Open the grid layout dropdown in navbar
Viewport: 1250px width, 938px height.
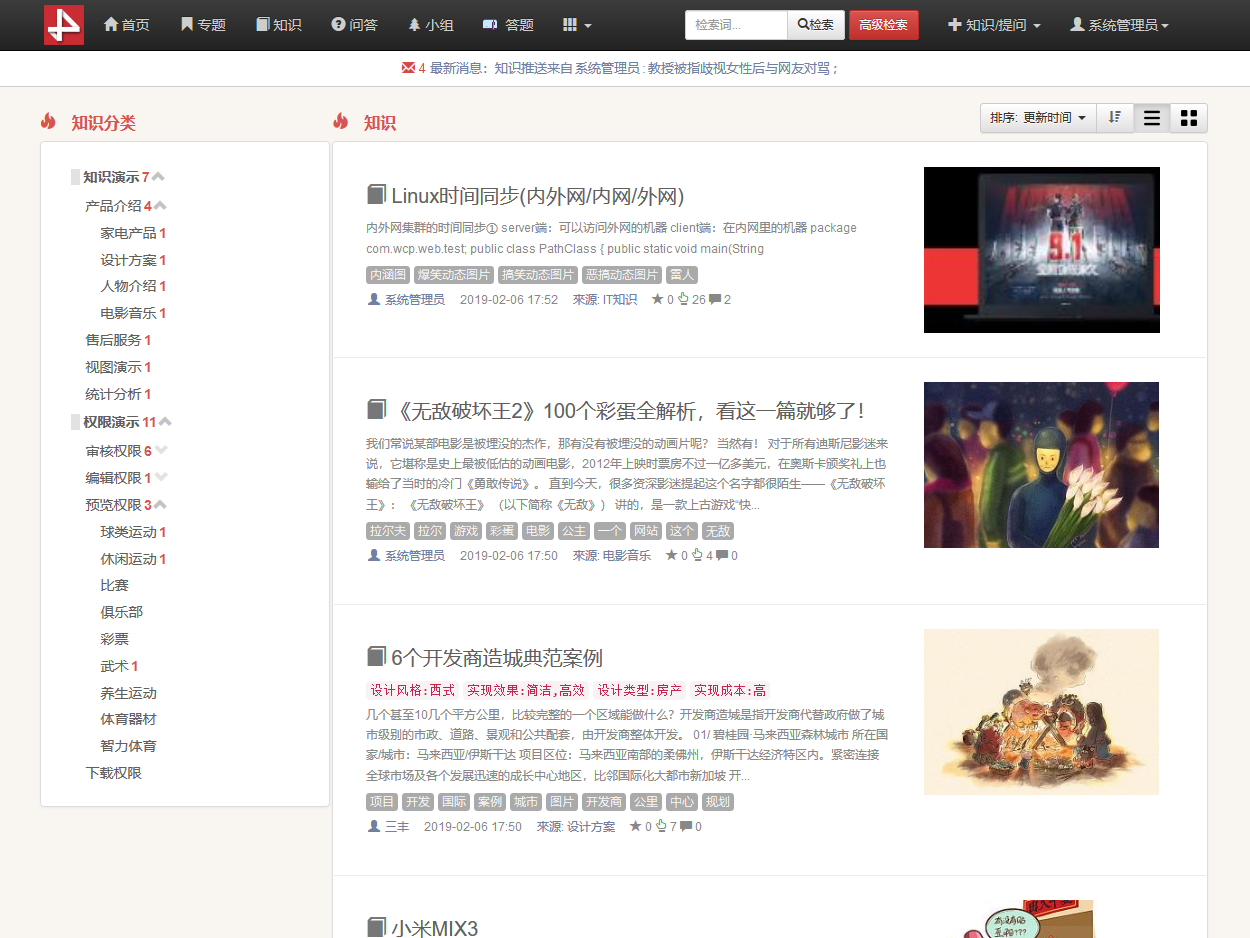(x=577, y=25)
